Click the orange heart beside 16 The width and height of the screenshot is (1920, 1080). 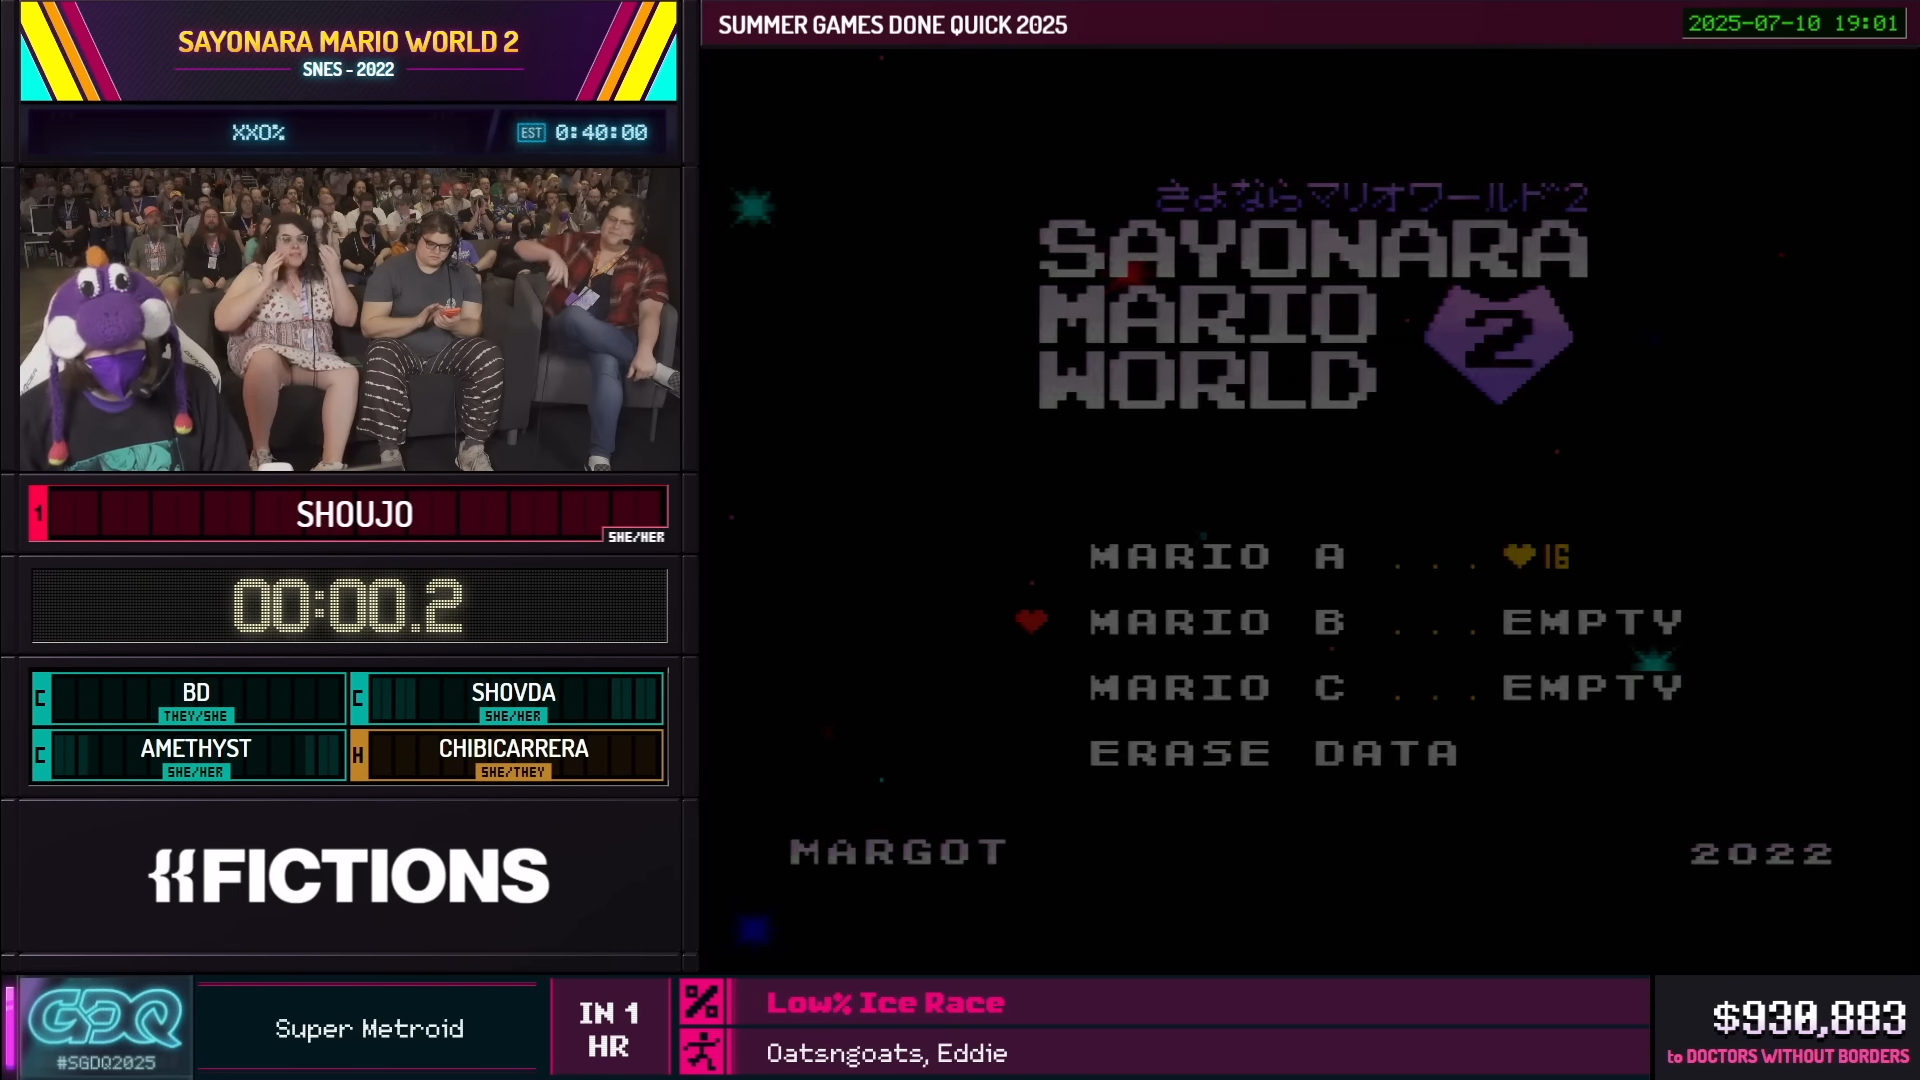[x=1519, y=555]
